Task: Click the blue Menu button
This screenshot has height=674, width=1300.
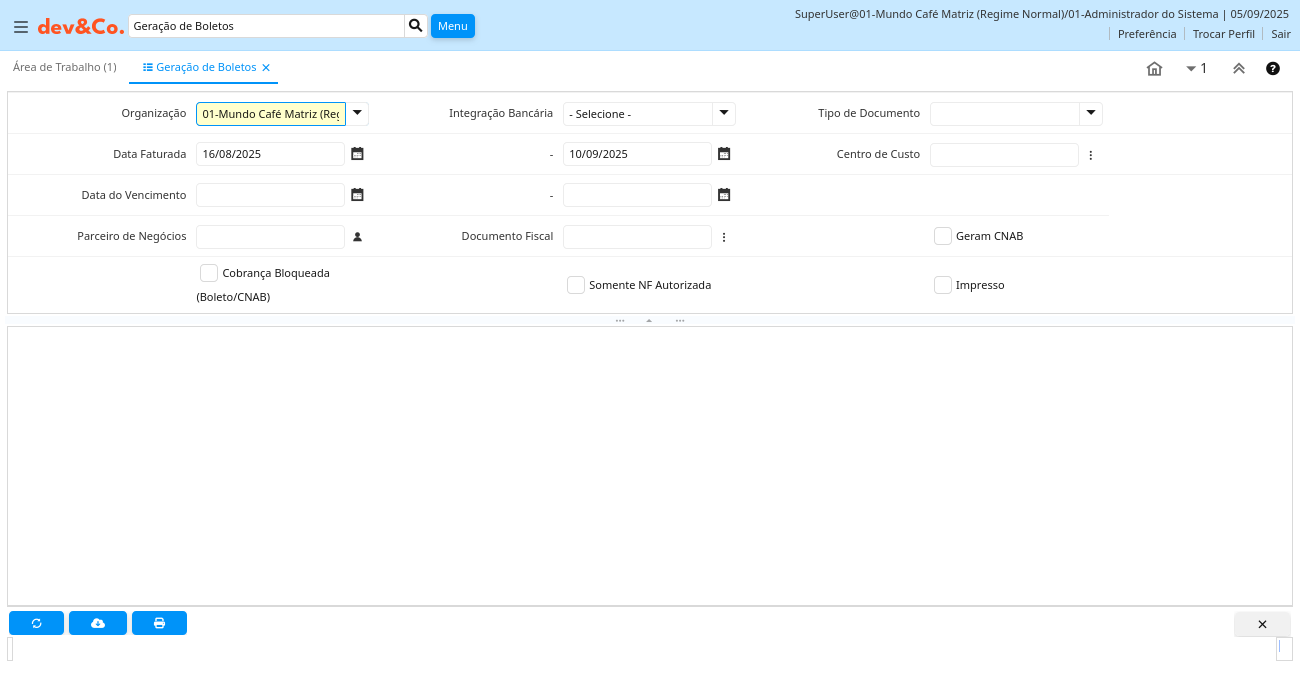Action: point(452,26)
